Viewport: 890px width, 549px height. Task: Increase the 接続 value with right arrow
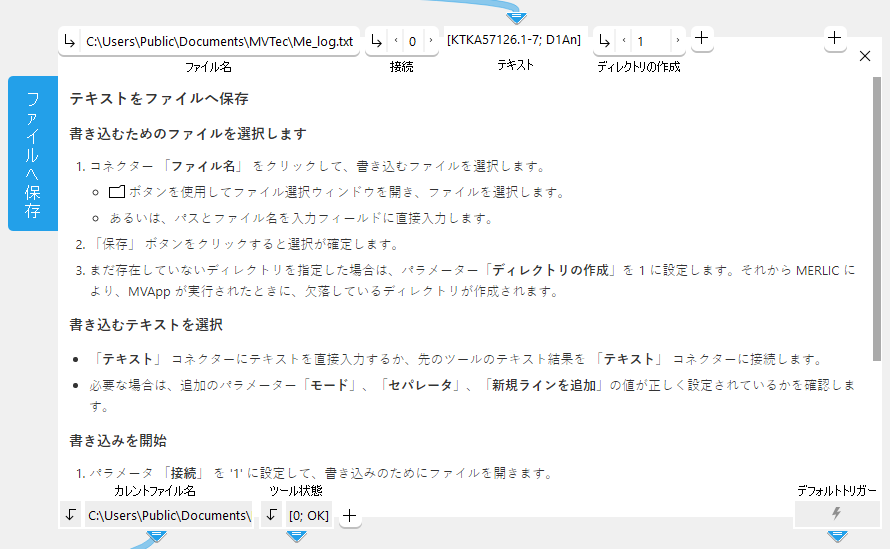pyautogui.click(x=430, y=41)
